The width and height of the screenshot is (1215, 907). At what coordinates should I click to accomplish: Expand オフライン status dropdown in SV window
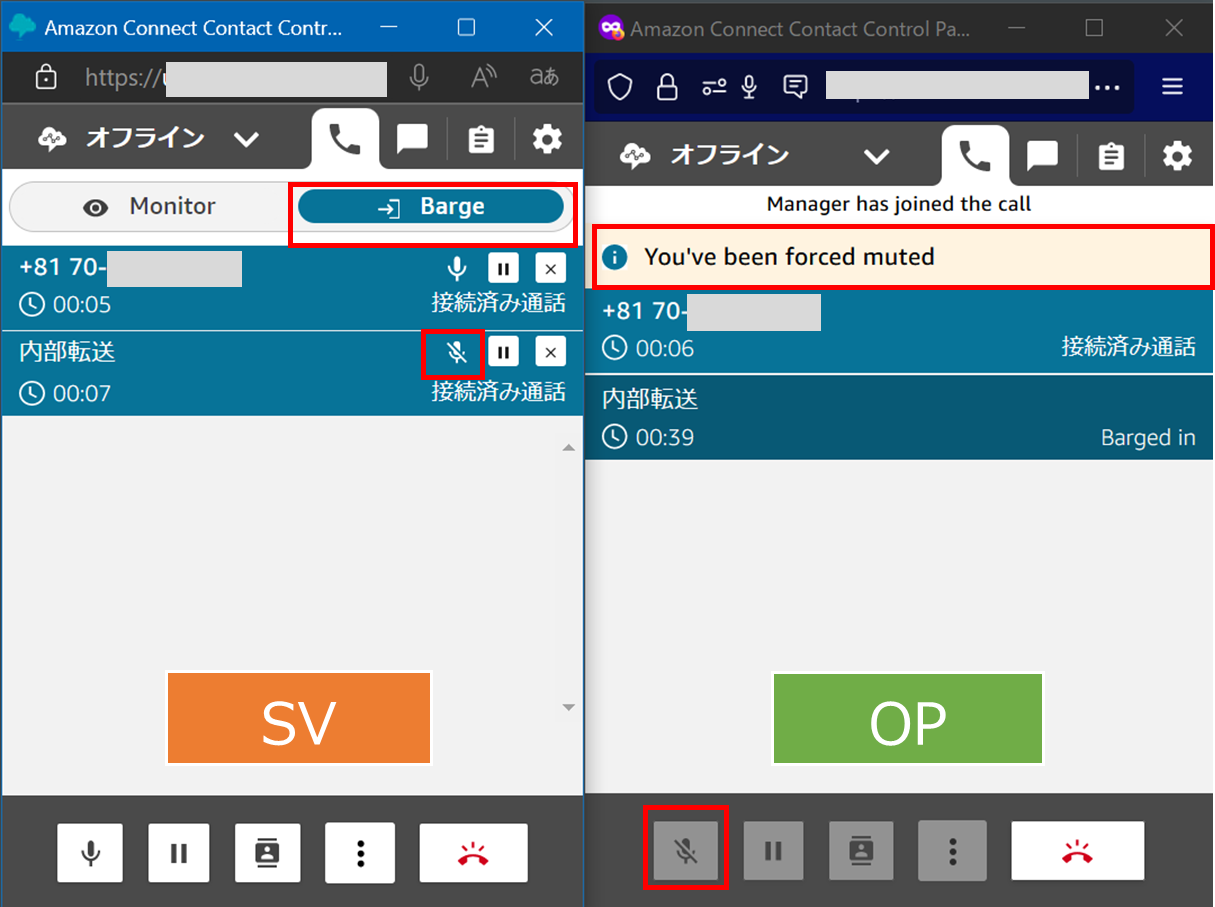pos(246,139)
